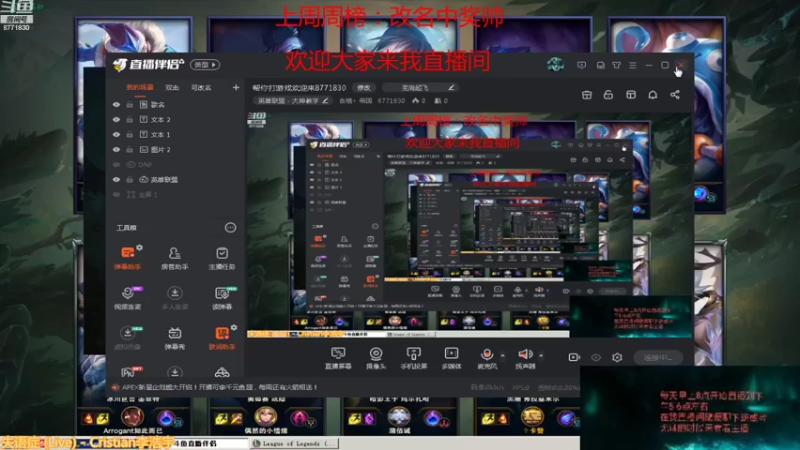The height and width of the screenshot is (450, 800).
Task: Open settings gear on 弹幕助手
Action: (139, 247)
